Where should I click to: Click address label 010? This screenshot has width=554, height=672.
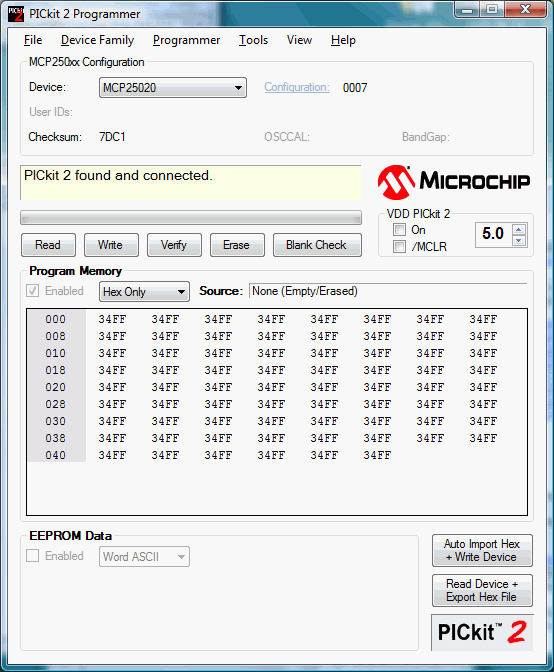(56, 353)
